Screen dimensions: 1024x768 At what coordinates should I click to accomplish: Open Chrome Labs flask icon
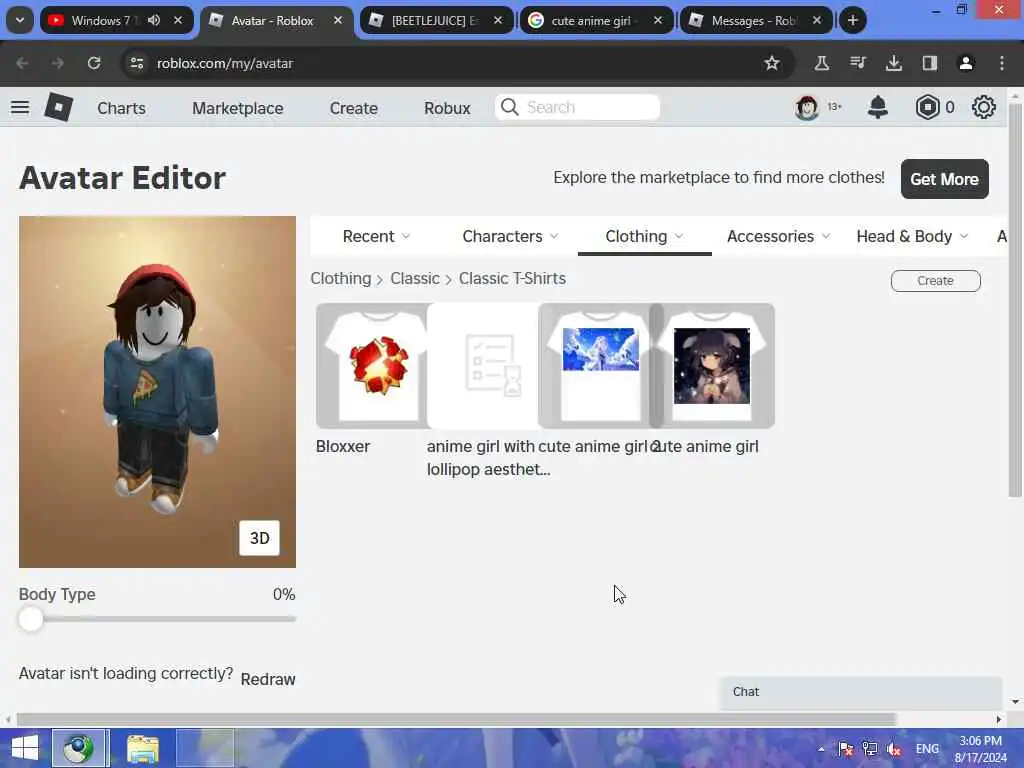pos(822,63)
